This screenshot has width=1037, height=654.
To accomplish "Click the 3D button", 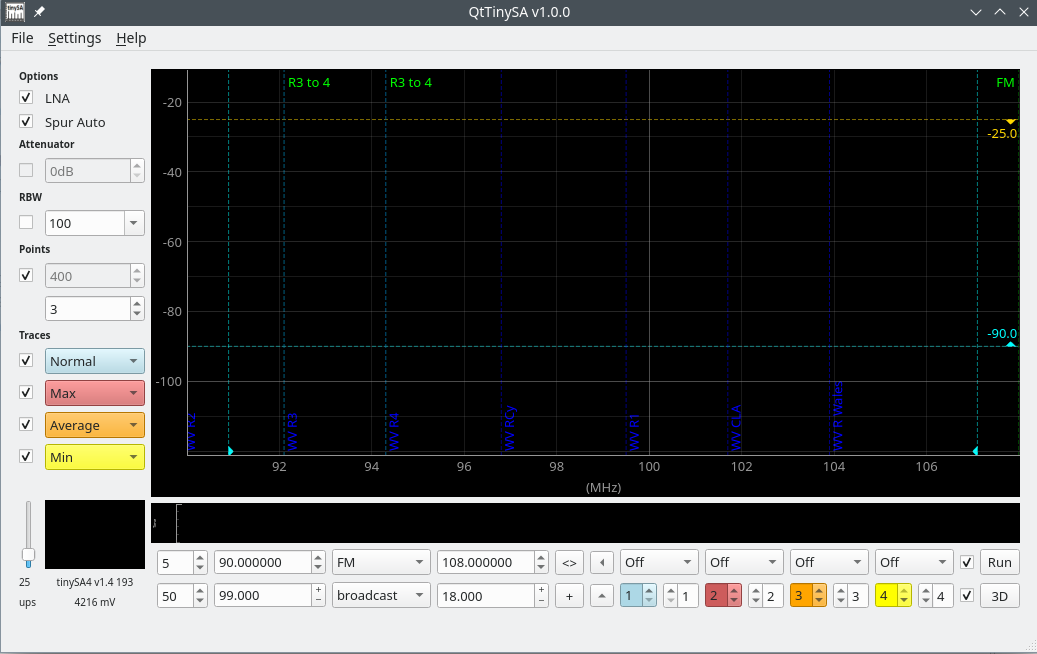I will pyautogui.click(x=999, y=596).
